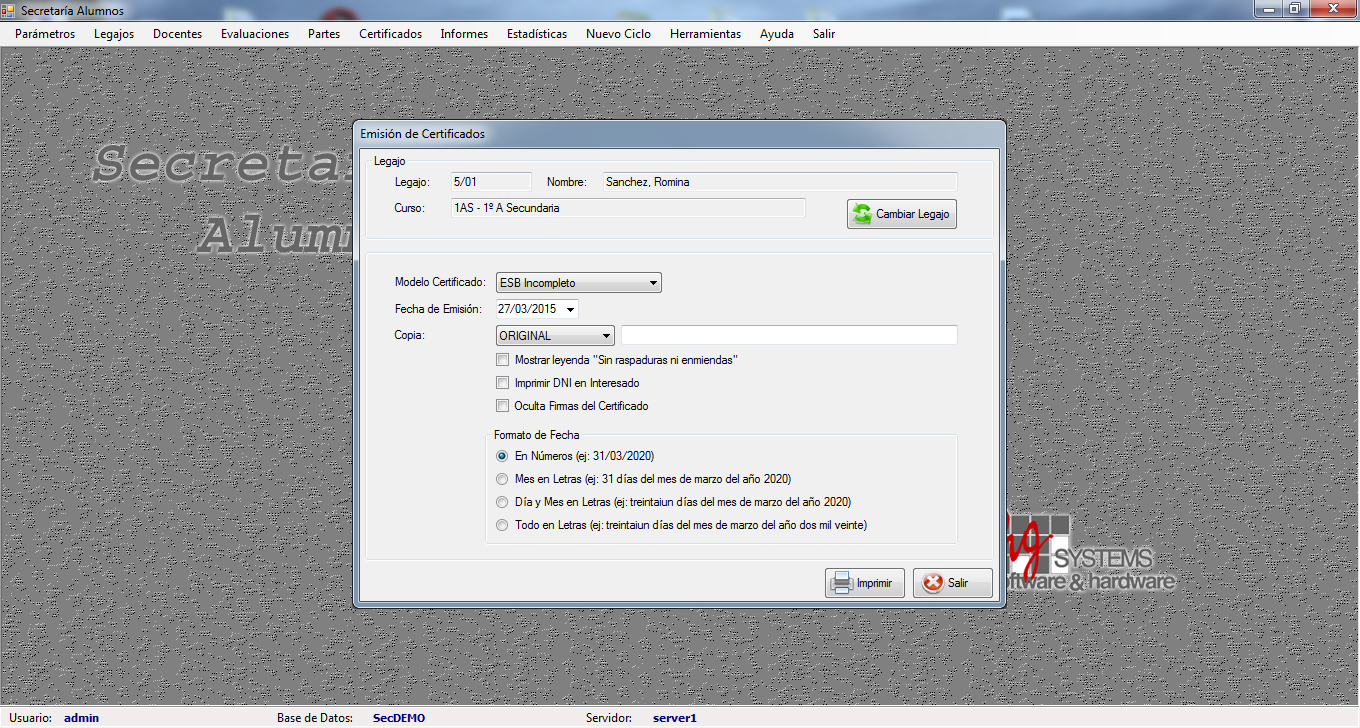Image resolution: width=1360 pixels, height=728 pixels.
Task: Click the red X icon on Salir button
Action: [x=933, y=583]
